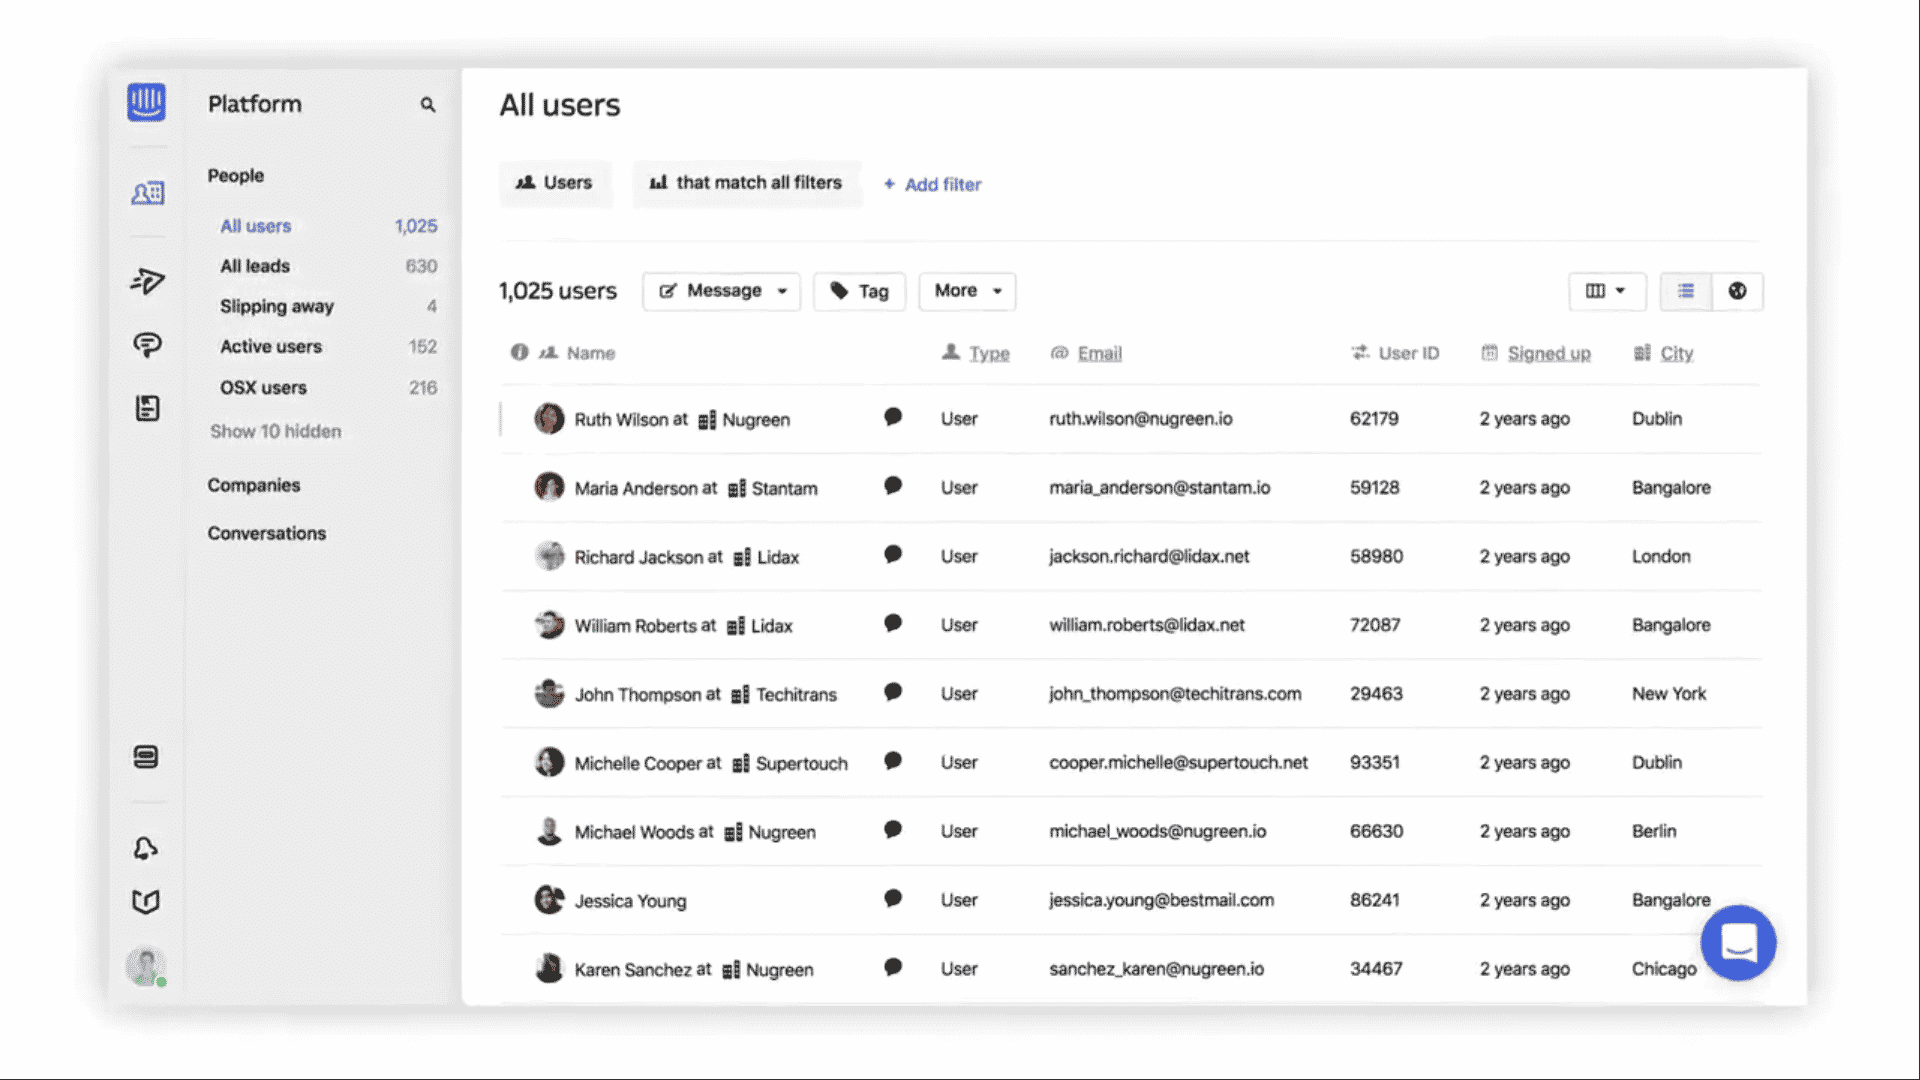This screenshot has height=1080, width=1920.
Task: Open Conversations section in sidebar
Action: click(x=267, y=533)
